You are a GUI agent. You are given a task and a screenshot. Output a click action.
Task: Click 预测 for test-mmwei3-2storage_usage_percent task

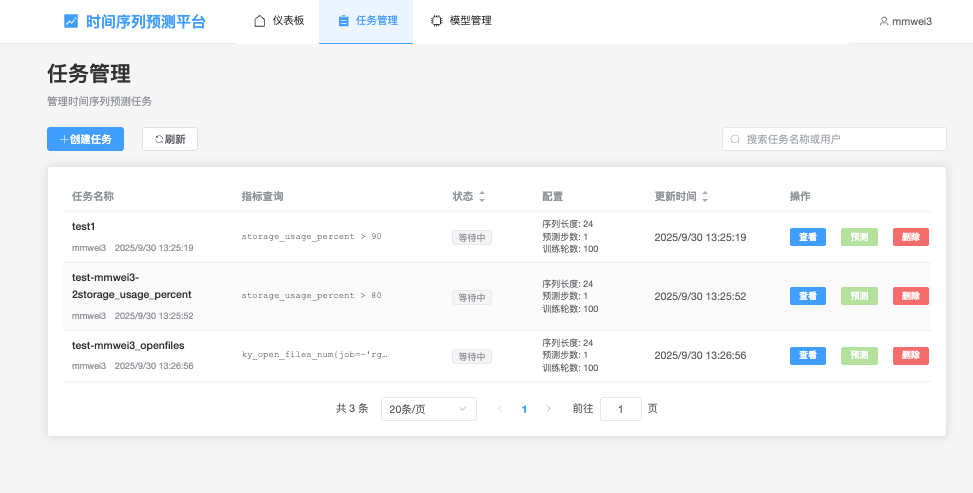pos(859,296)
